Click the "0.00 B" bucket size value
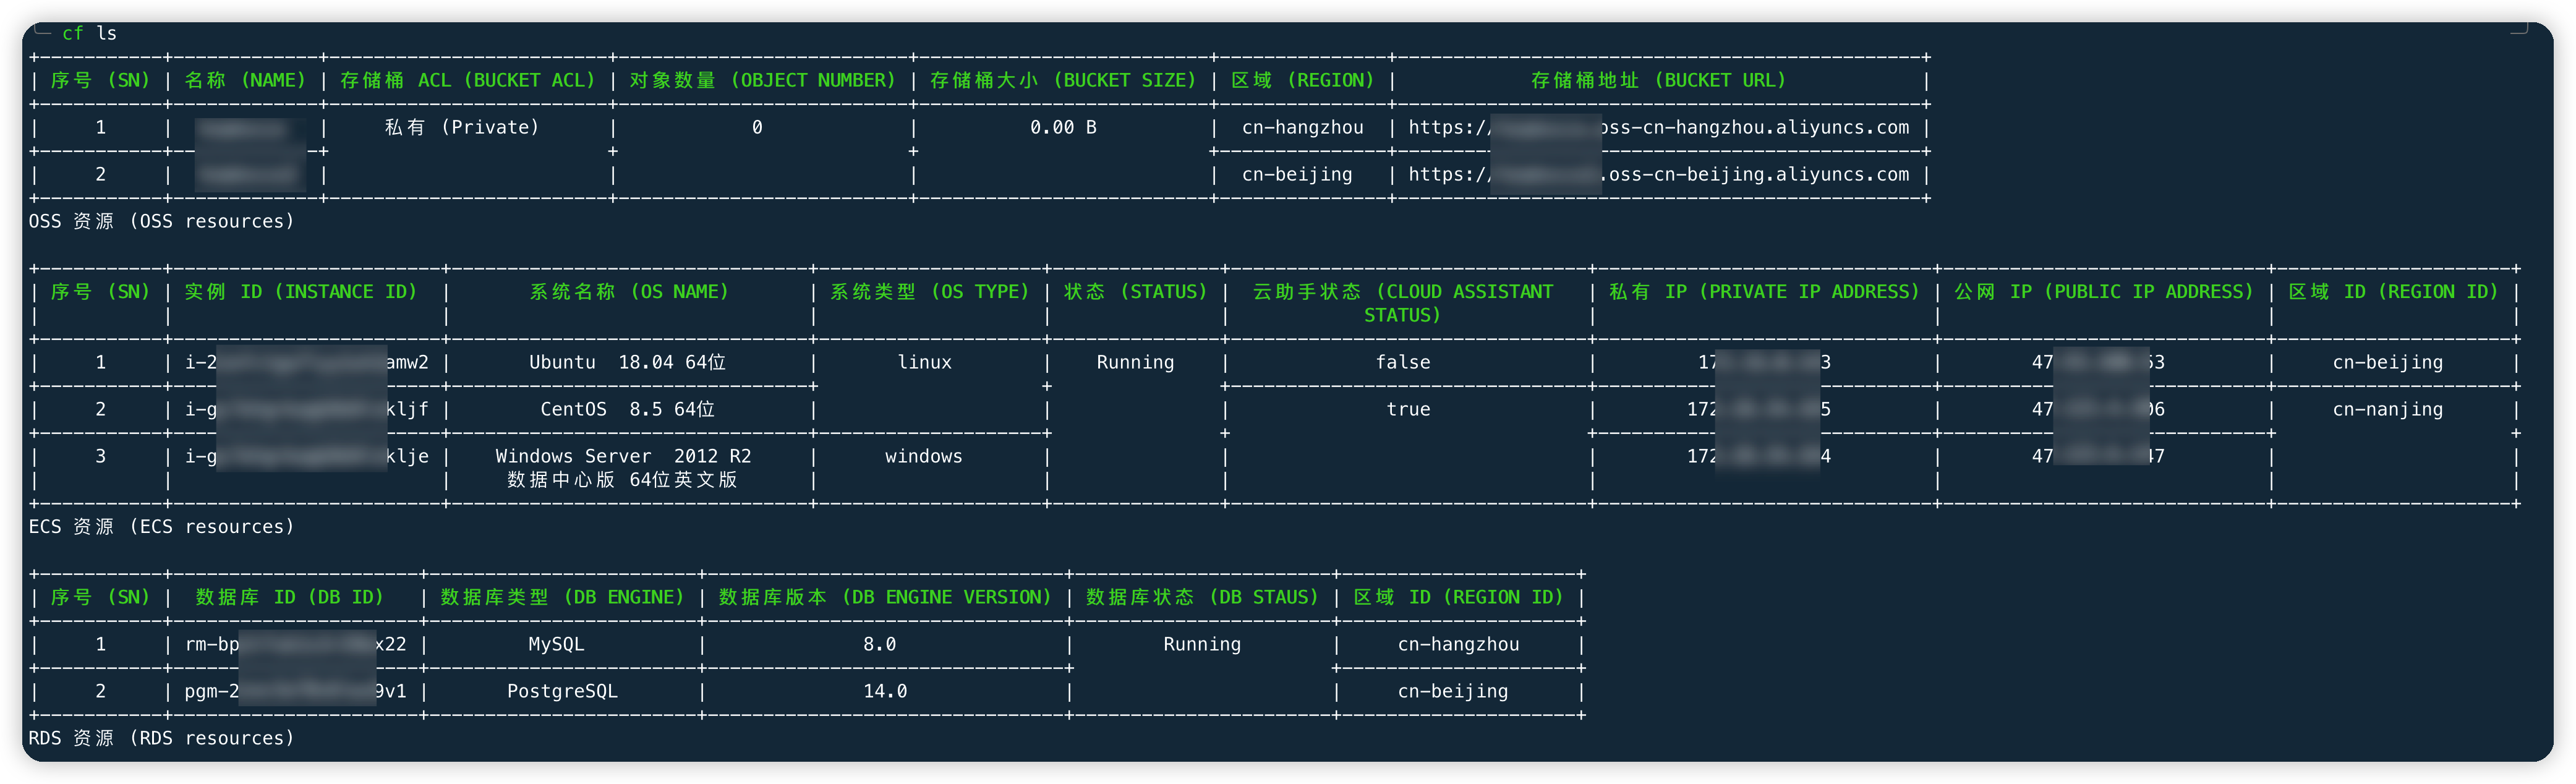The height and width of the screenshot is (784, 2576). (1063, 127)
